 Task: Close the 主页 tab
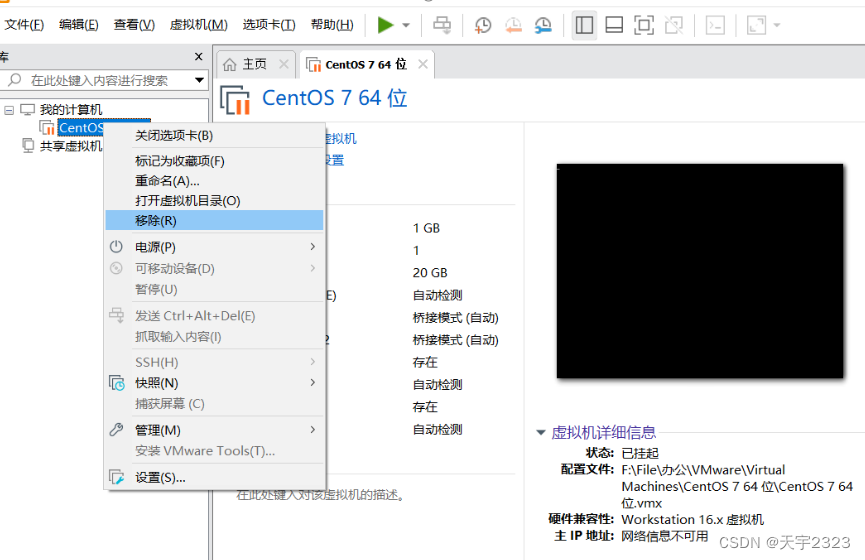coord(284,65)
